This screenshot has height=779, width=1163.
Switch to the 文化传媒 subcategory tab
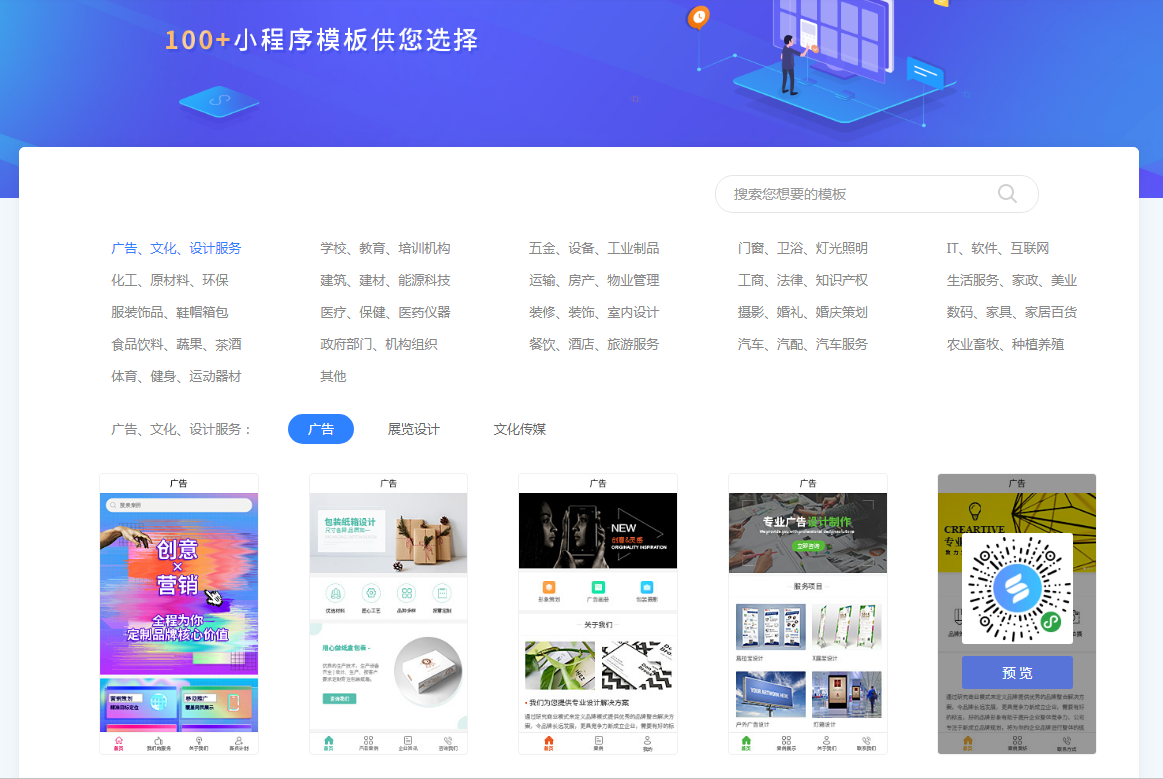pos(519,429)
